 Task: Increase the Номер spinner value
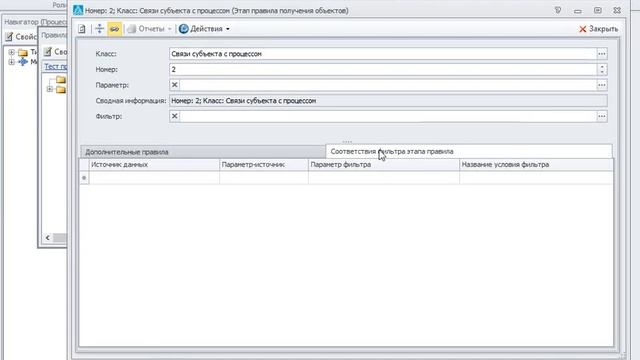pos(602,67)
